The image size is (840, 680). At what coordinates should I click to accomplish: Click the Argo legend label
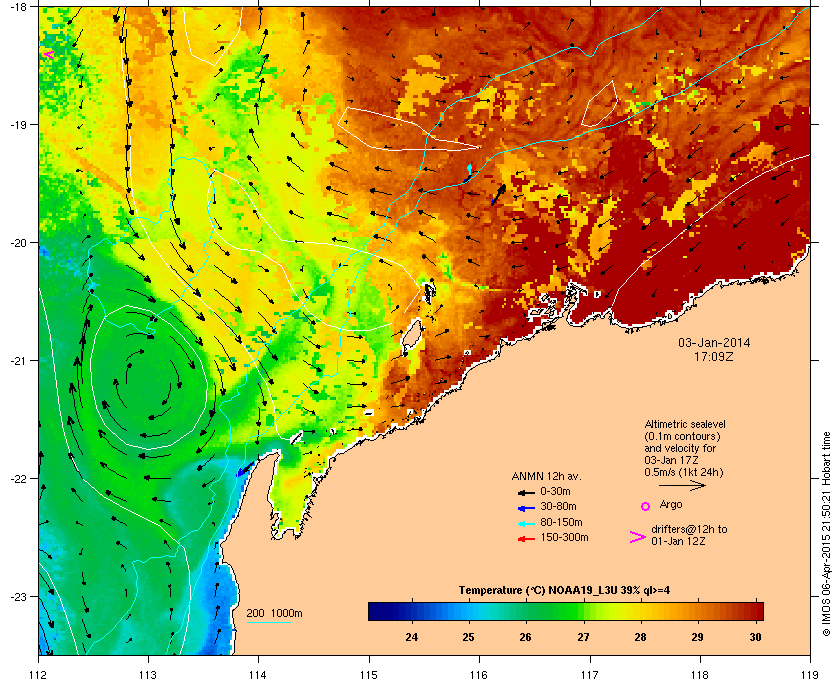coord(671,505)
